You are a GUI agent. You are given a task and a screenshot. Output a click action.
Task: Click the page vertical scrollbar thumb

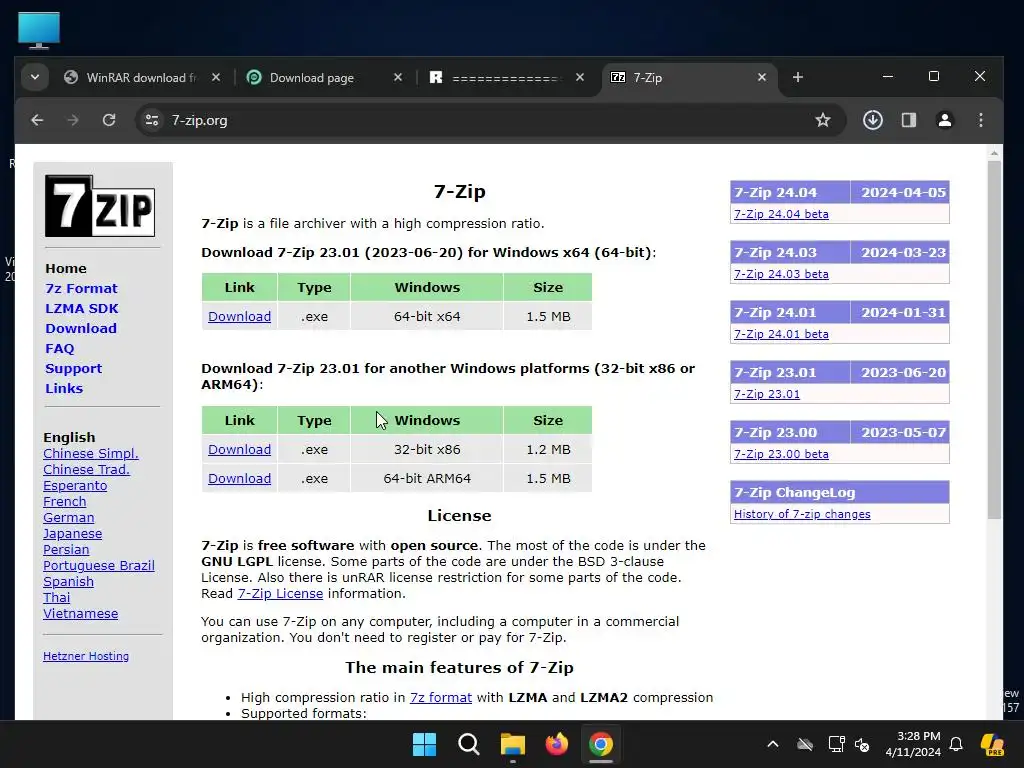coord(994,340)
